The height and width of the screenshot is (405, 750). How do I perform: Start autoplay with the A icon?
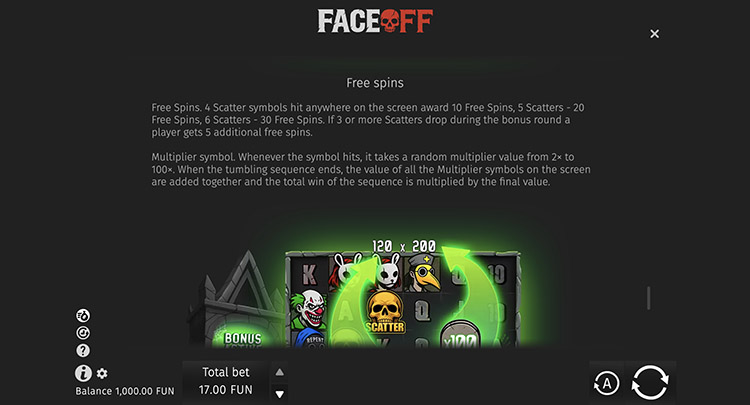tap(607, 383)
